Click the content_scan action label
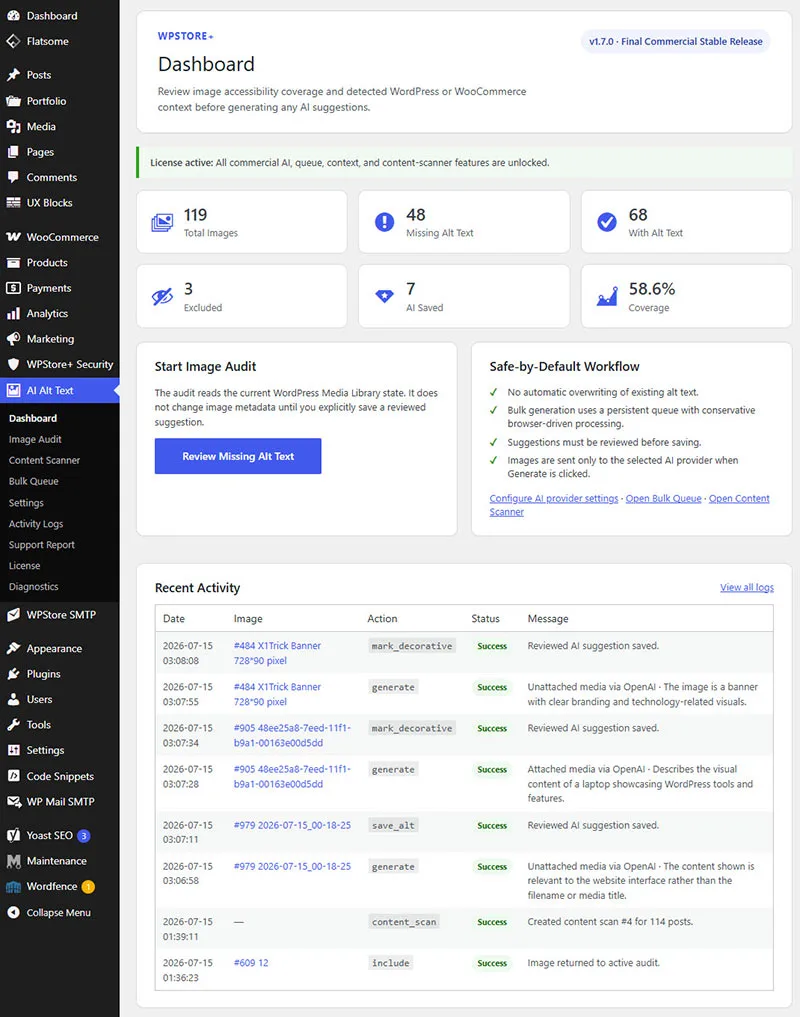The width and height of the screenshot is (800, 1017). pyautogui.click(x=404, y=922)
